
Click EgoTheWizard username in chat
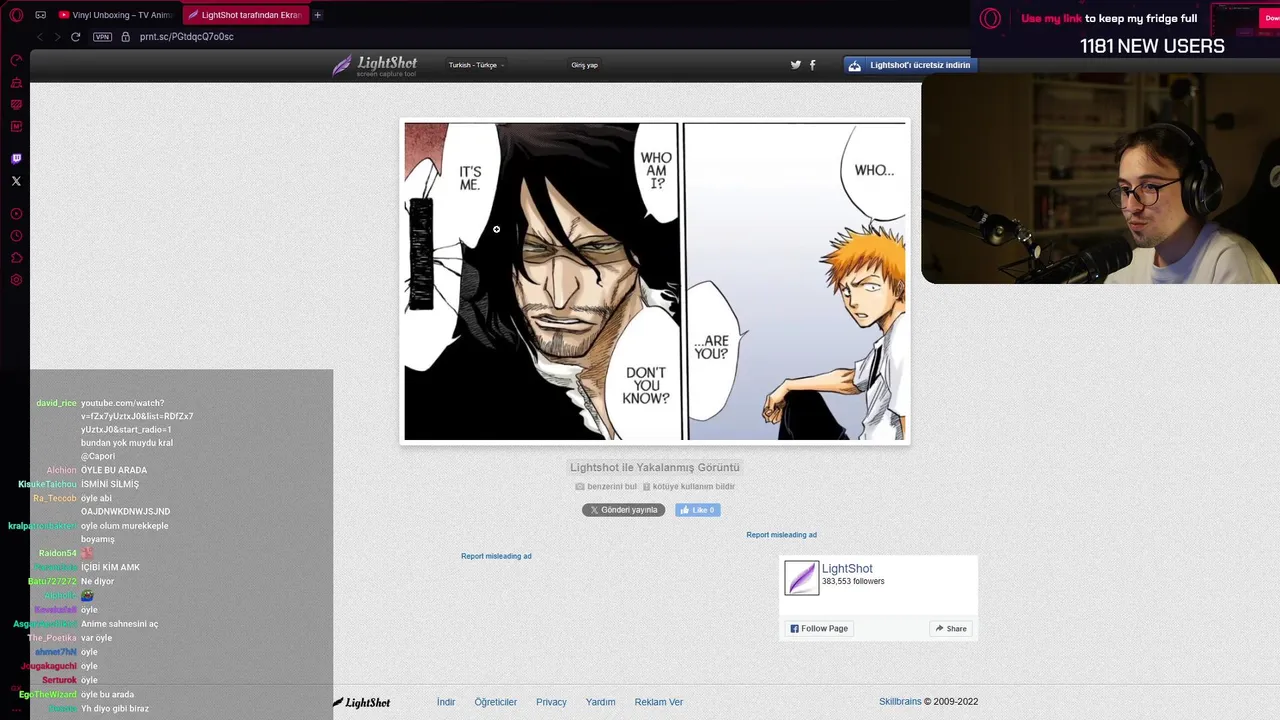pos(48,694)
